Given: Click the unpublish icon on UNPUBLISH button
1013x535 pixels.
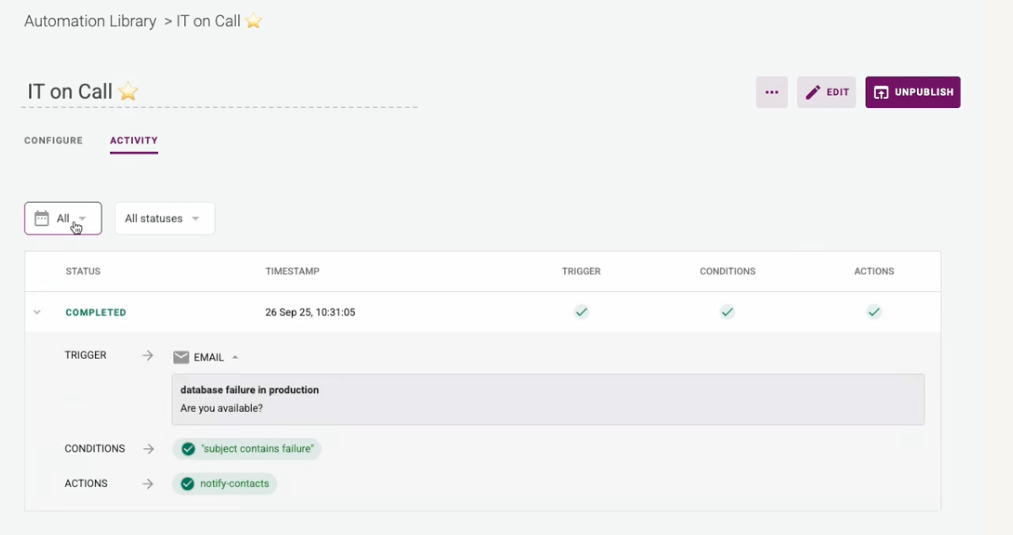Looking at the screenshot, I should click(881, 92).
